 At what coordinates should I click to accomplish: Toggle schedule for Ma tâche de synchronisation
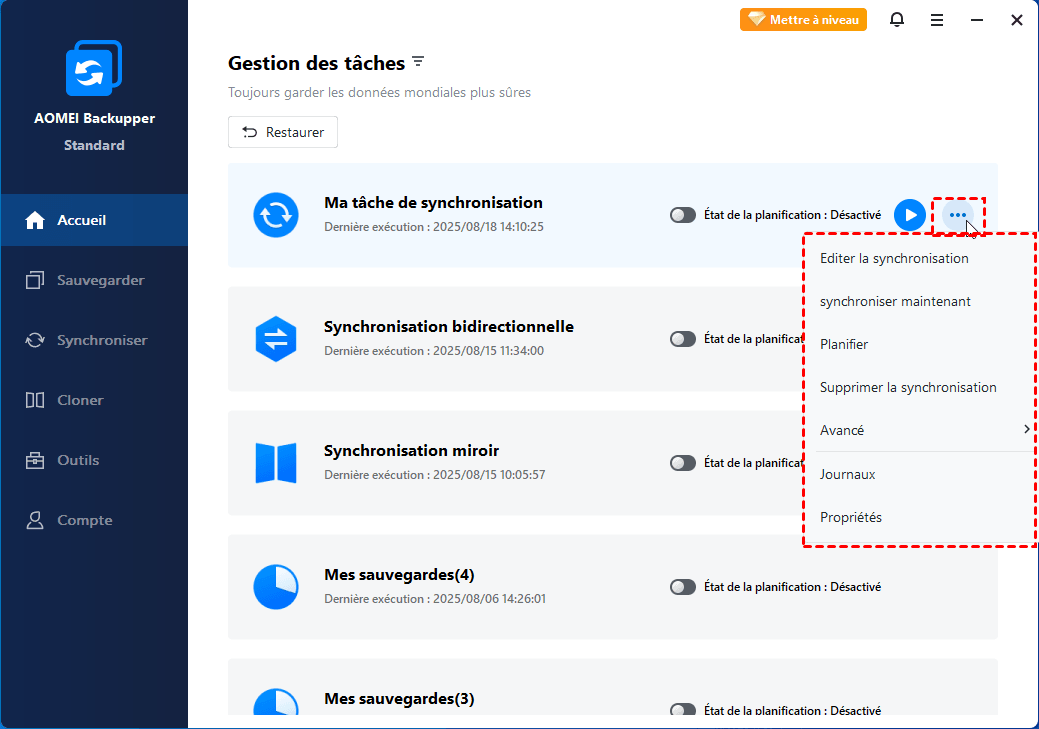tap(683, 215)
